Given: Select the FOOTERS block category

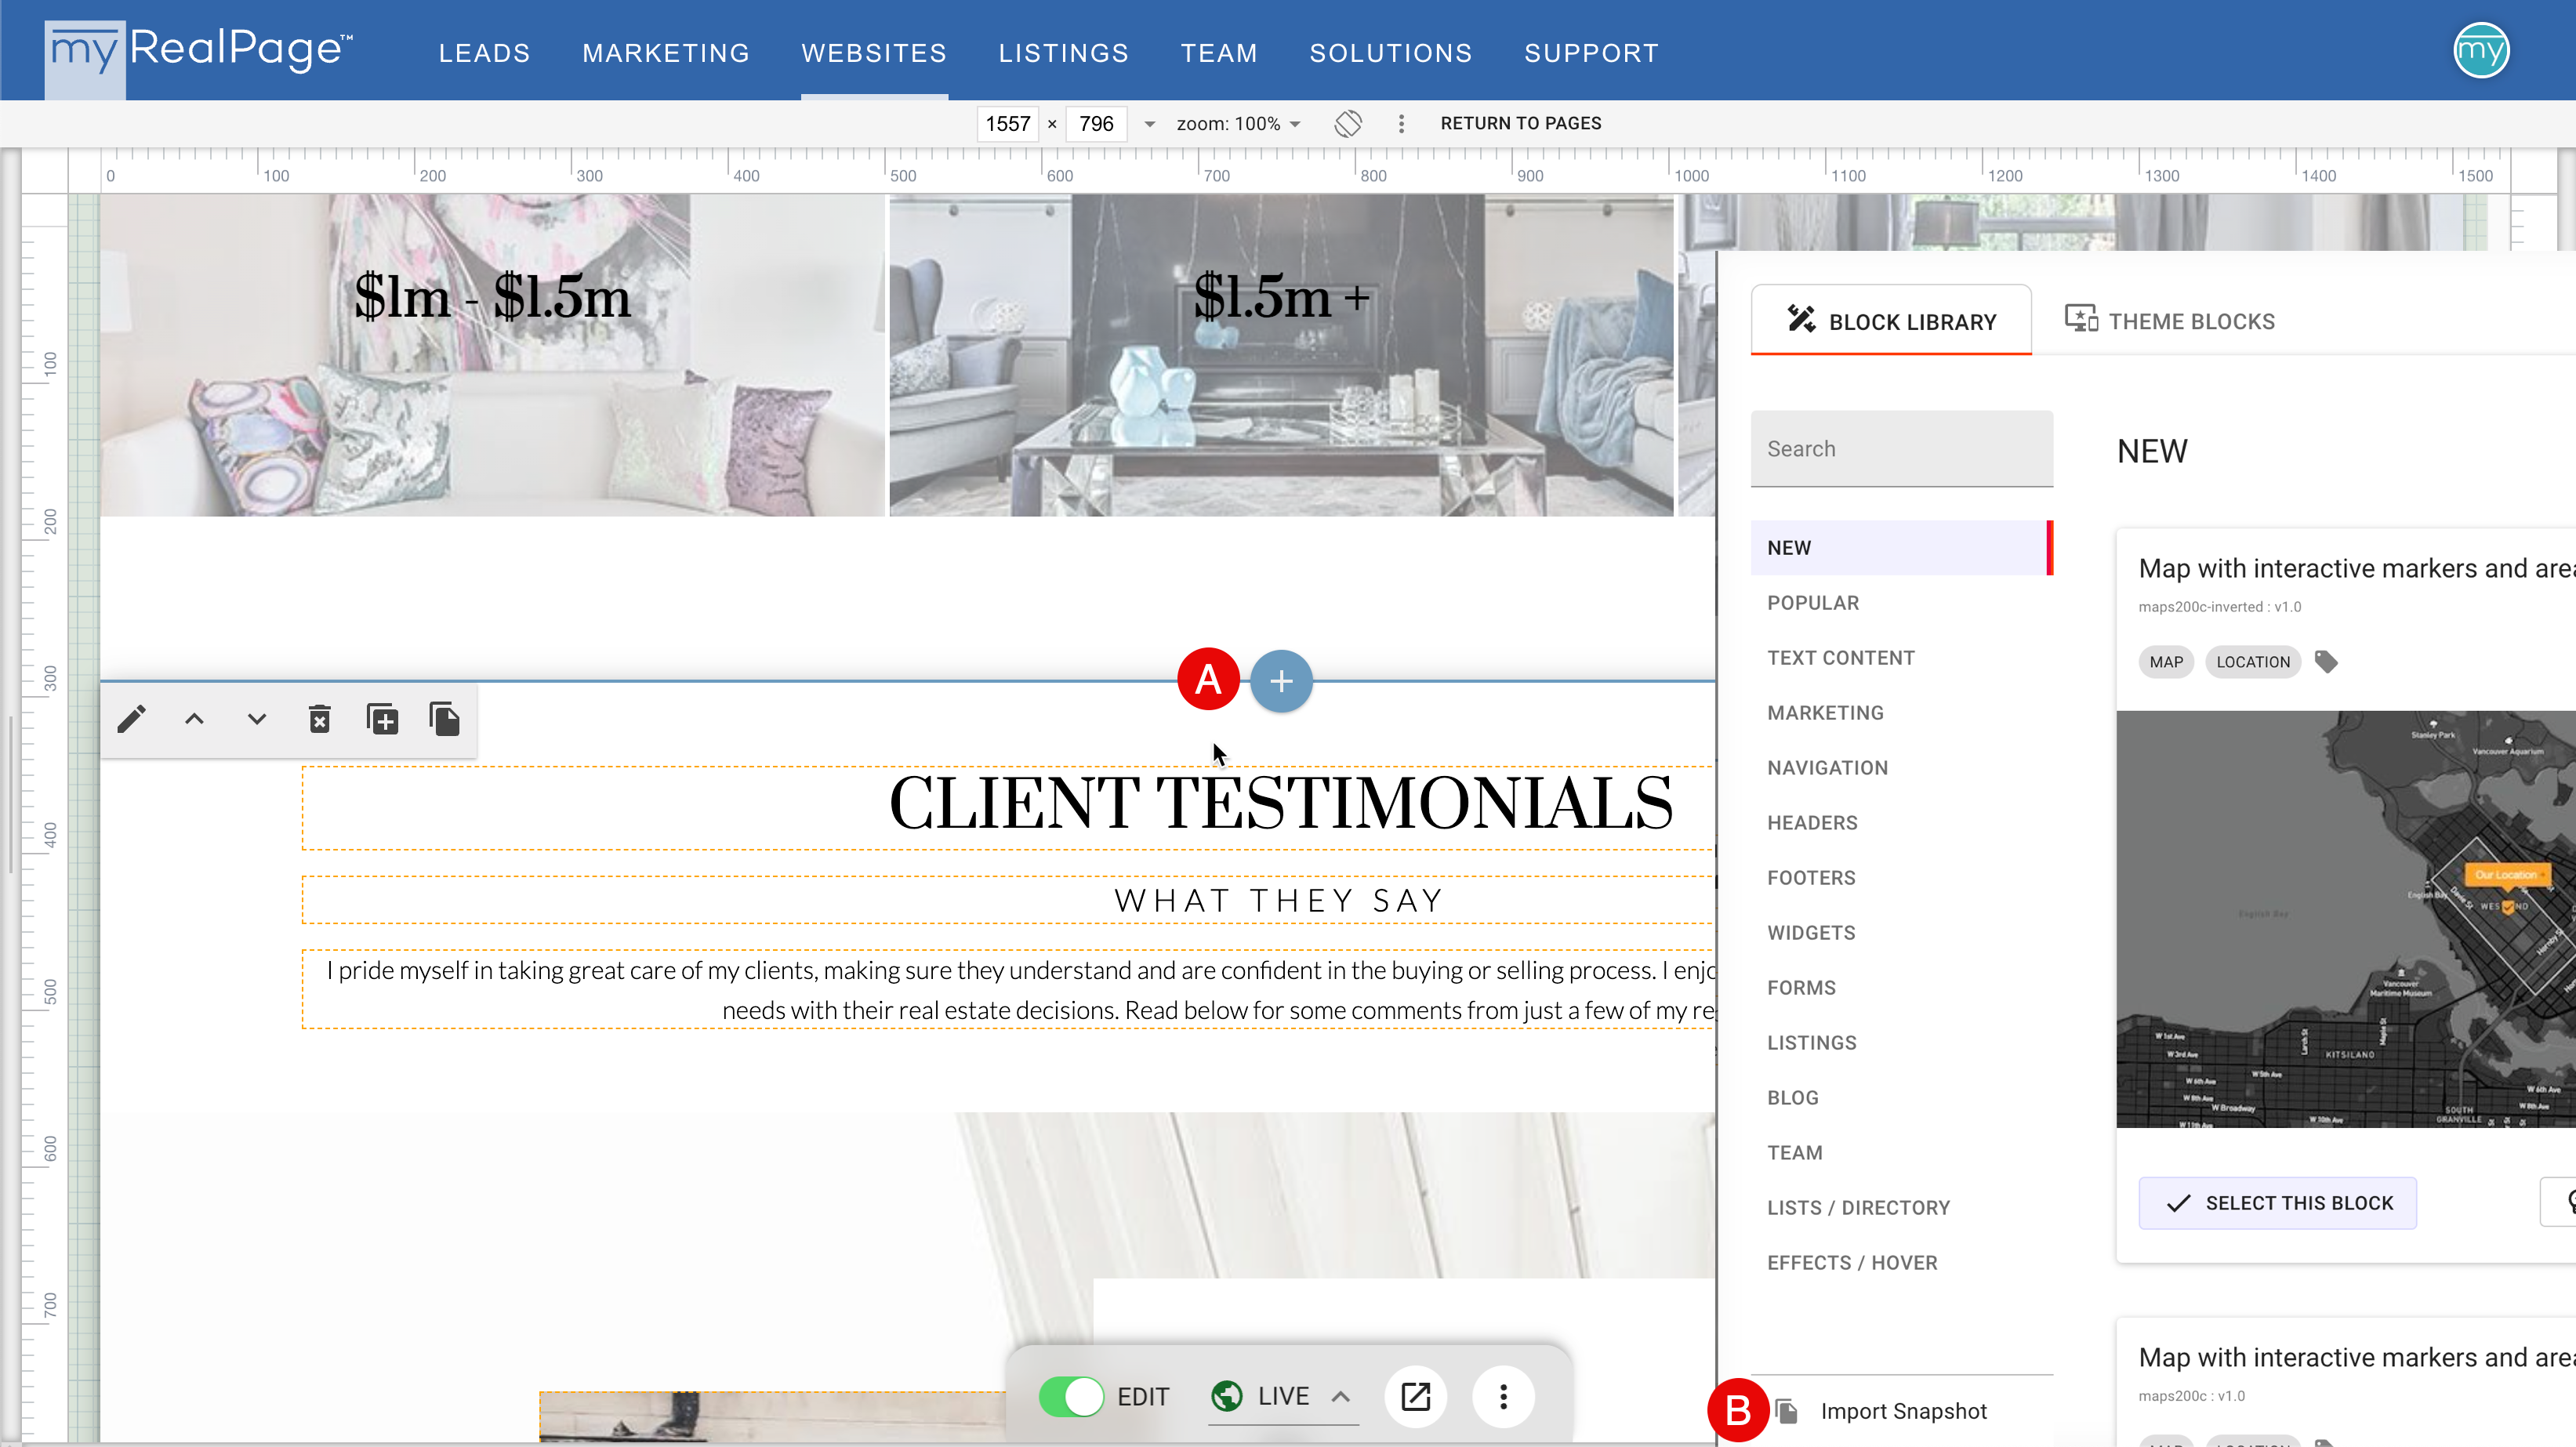Looking at the screenshot, I should pyautogui.click(x=1901, y=878).
